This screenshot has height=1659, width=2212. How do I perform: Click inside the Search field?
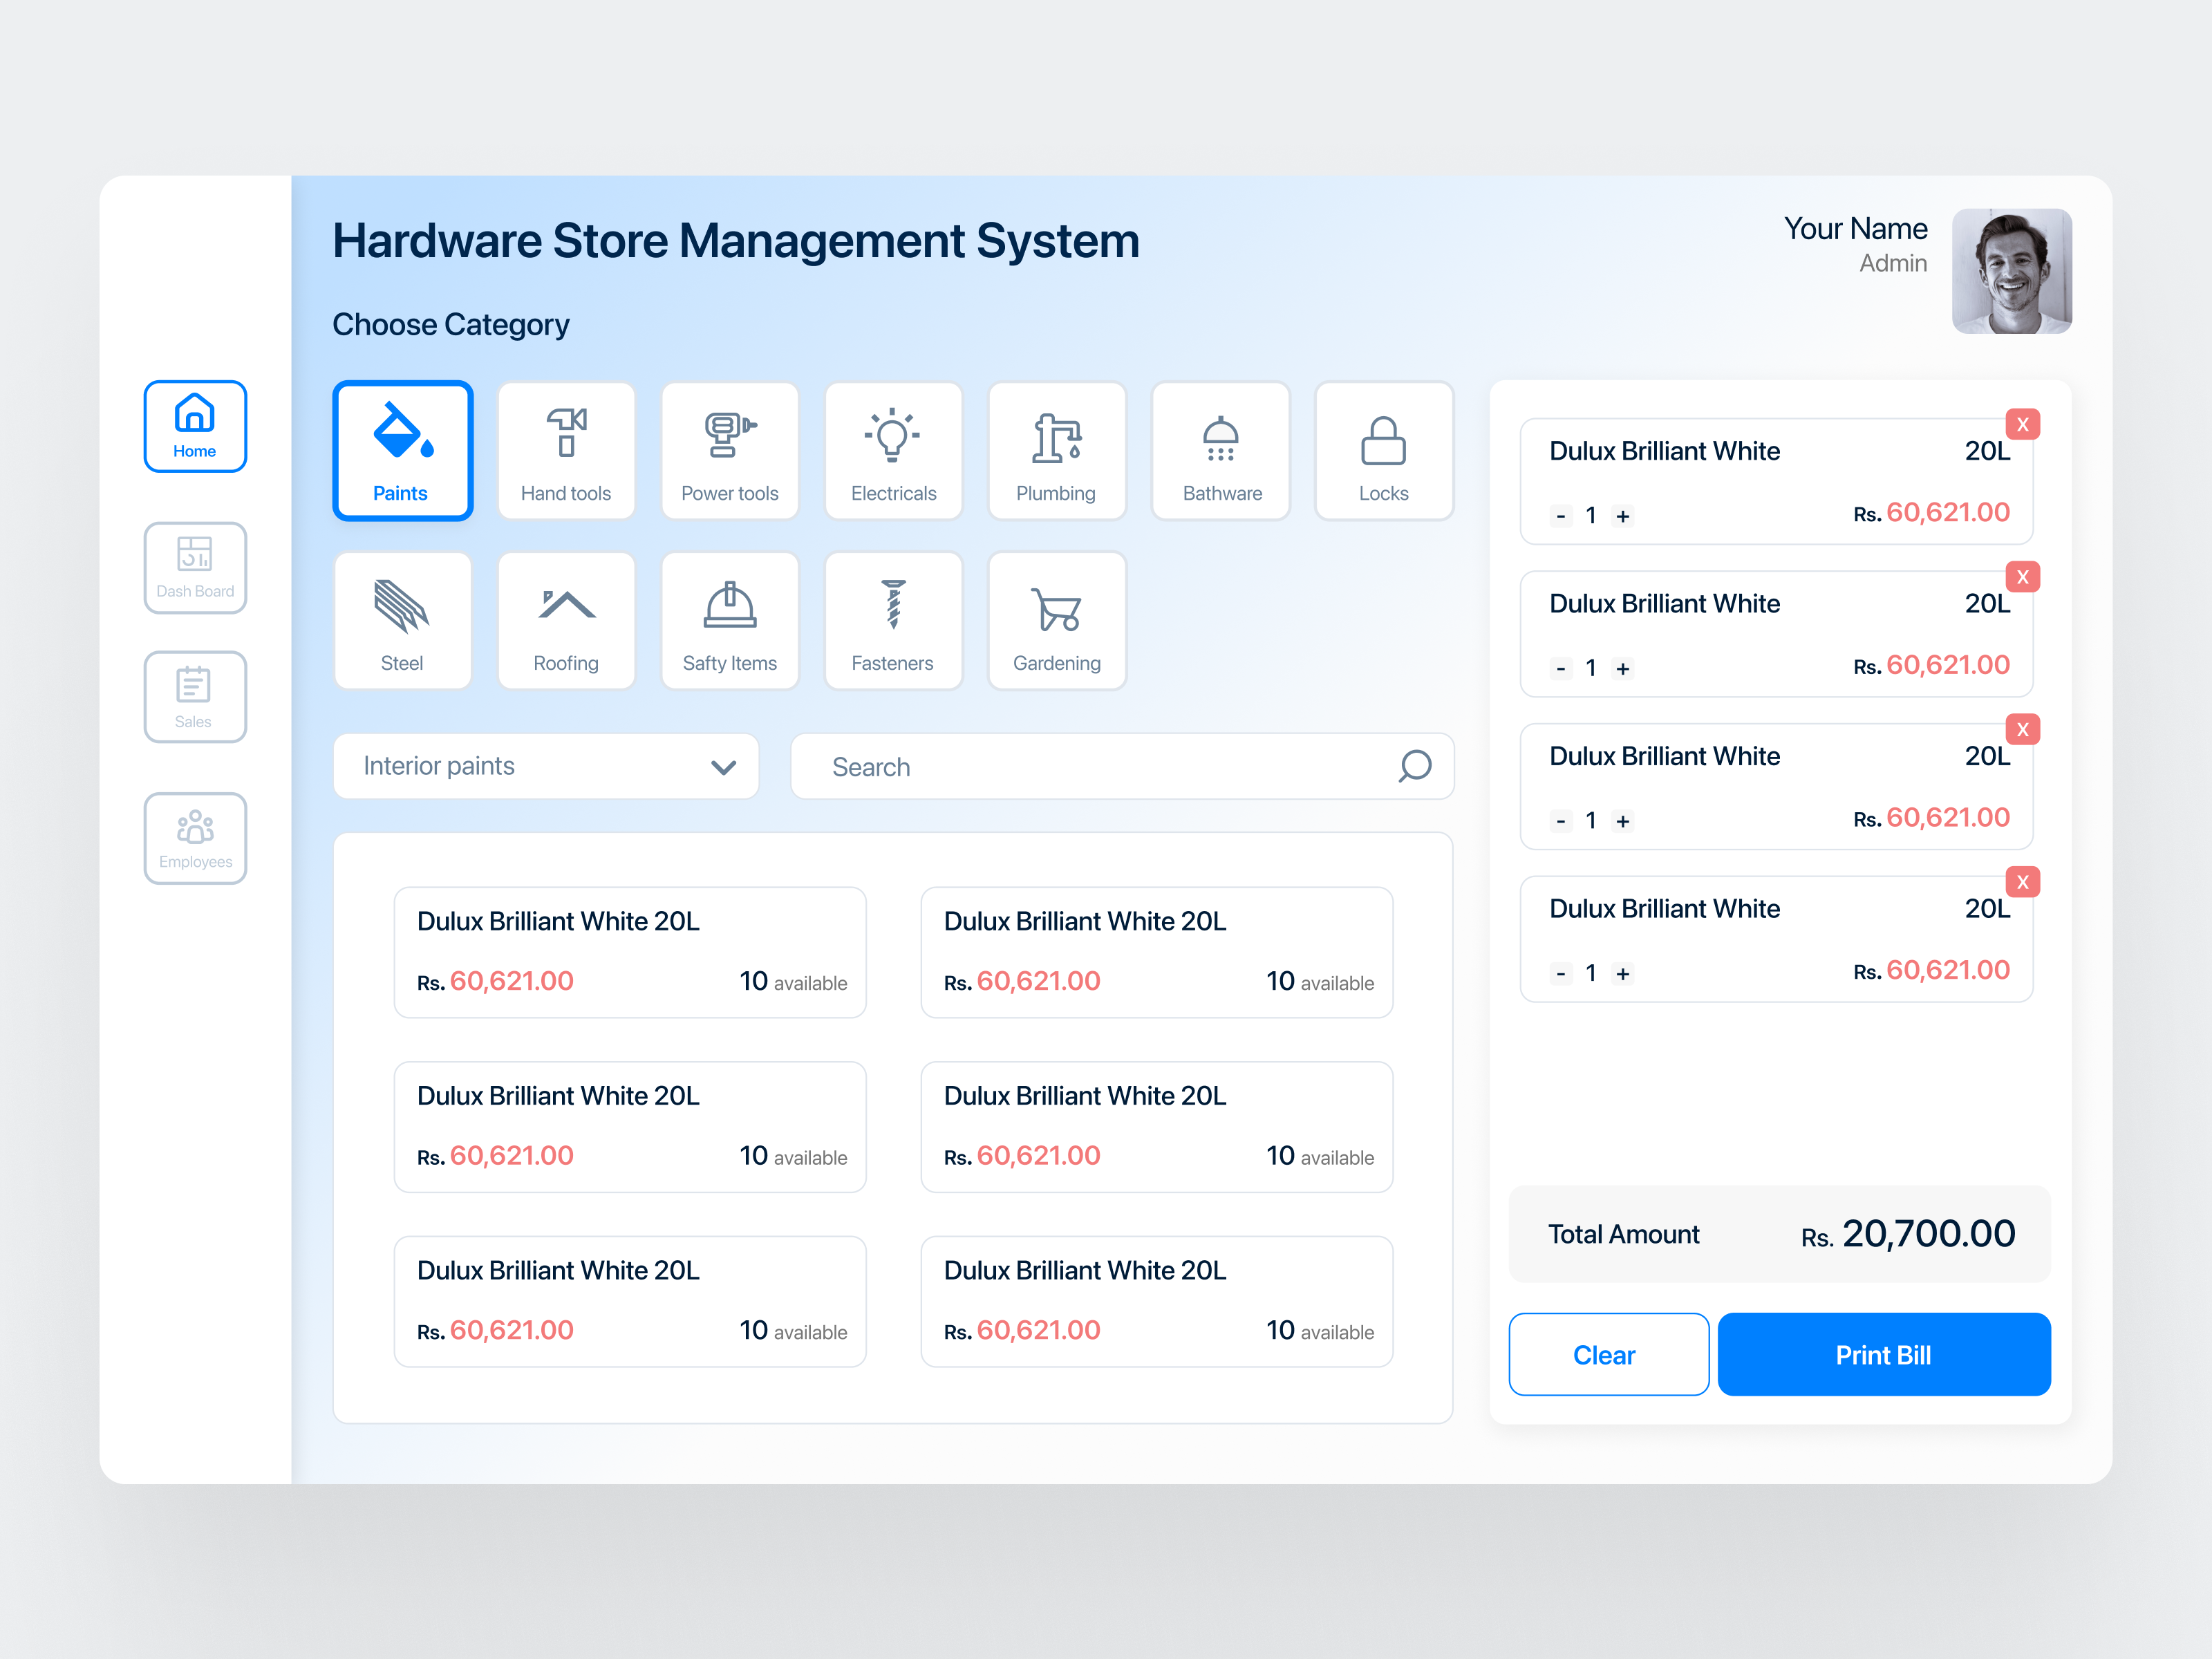(x=1100, y=767)
